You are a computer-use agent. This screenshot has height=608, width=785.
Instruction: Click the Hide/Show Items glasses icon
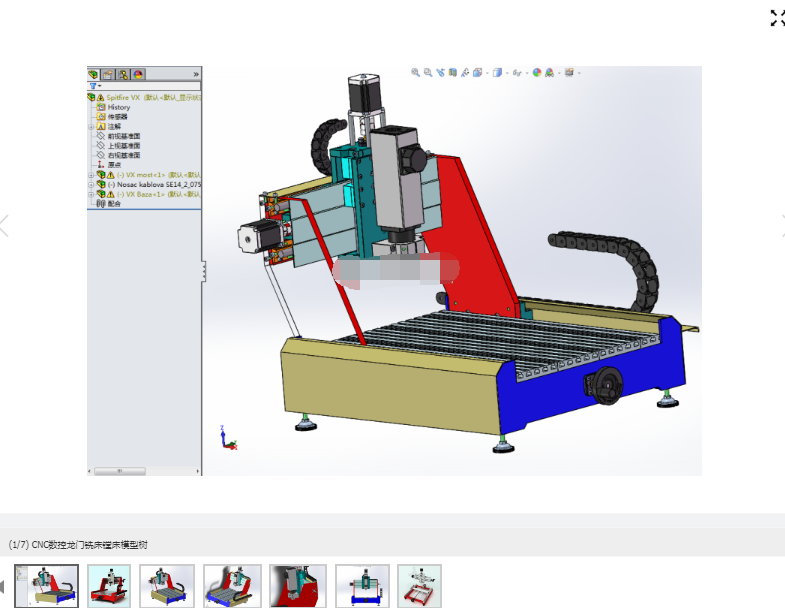517,73
